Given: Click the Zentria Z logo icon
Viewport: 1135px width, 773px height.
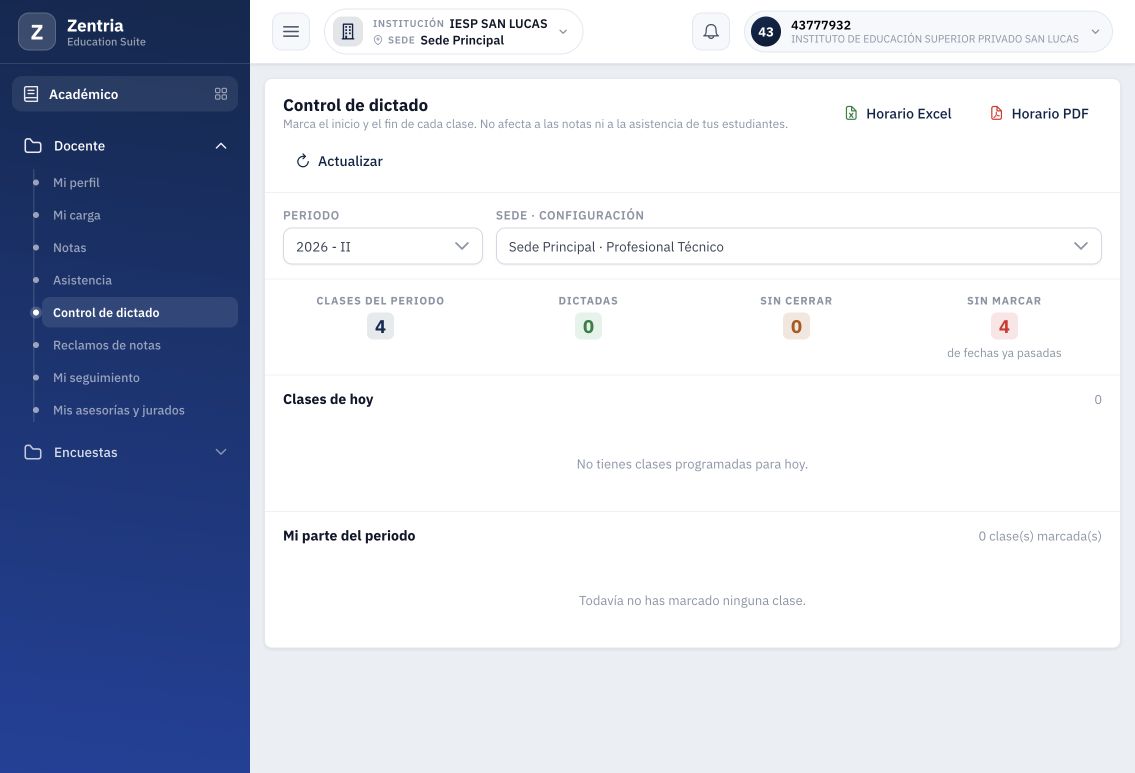Looking at the screenshot, I should tap(37, 32).
